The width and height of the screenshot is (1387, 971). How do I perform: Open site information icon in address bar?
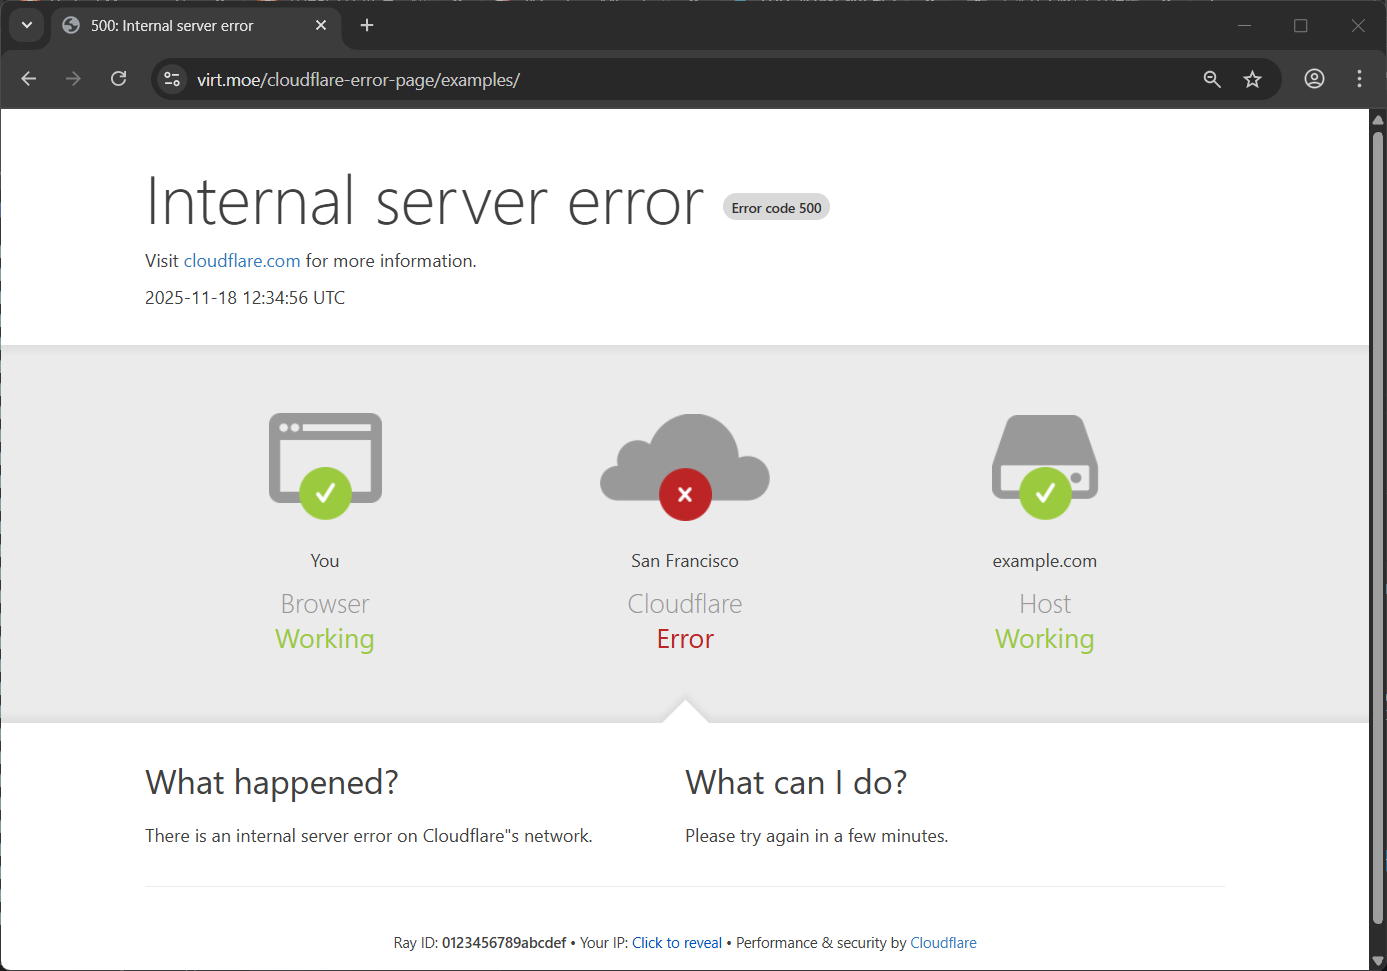pyautogui.click(x=172, y=79)
